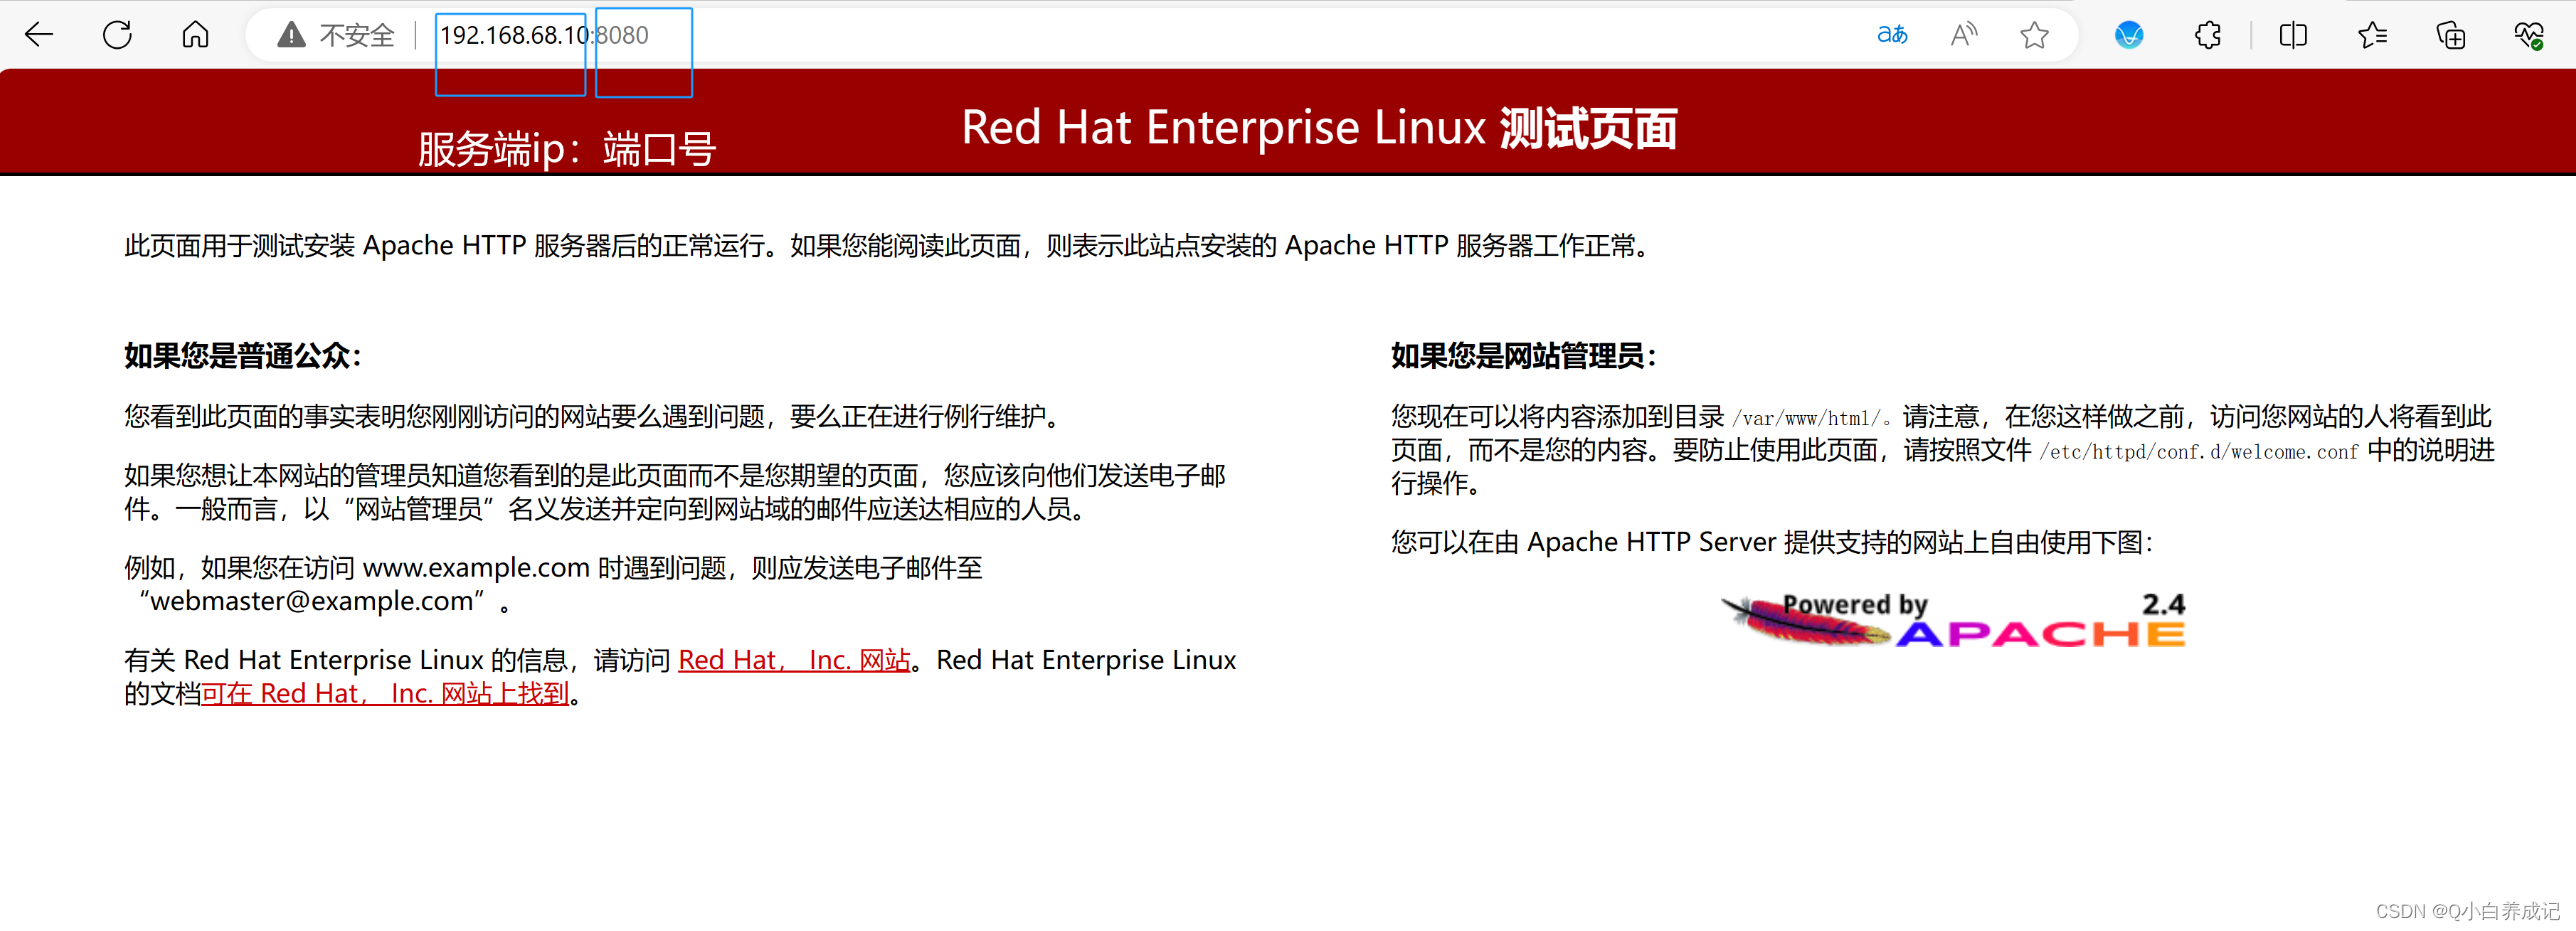Image resolution: width=2576 pixels, height=931 pixels.
Task: Refresh the Apache test page
Action: click(117, 34)
